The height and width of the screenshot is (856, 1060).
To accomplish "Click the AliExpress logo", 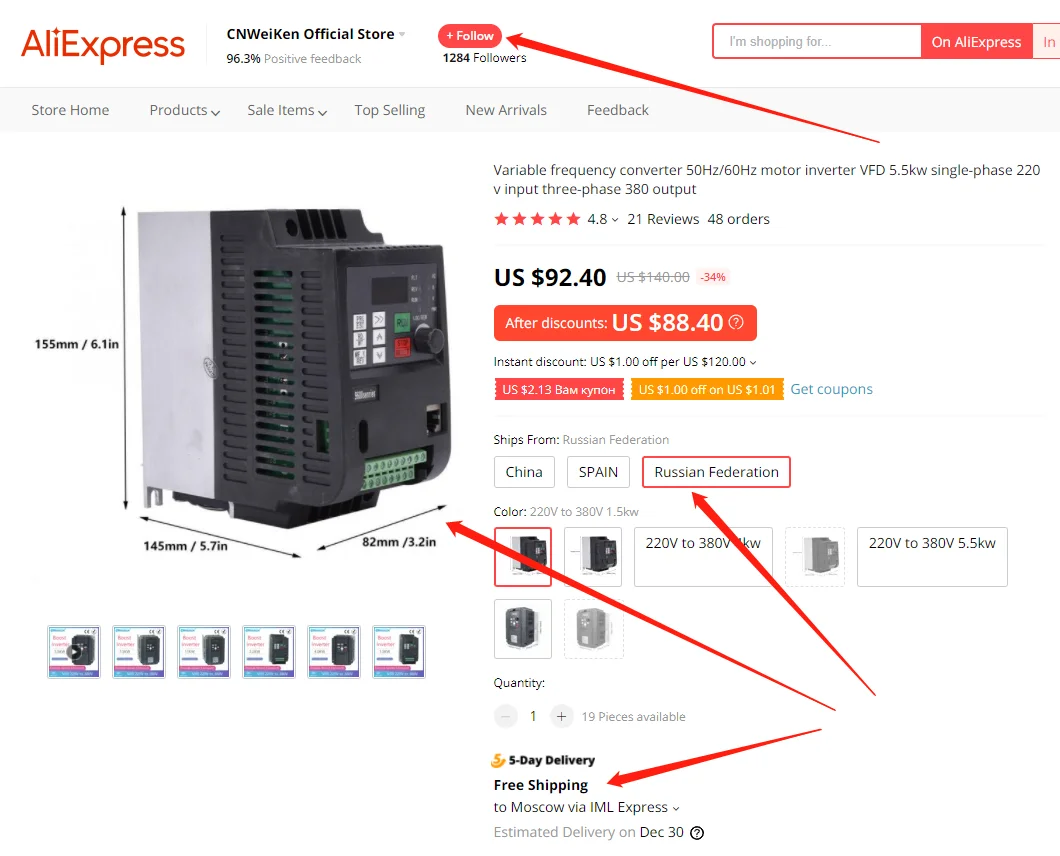I will (x=103, y=45).
